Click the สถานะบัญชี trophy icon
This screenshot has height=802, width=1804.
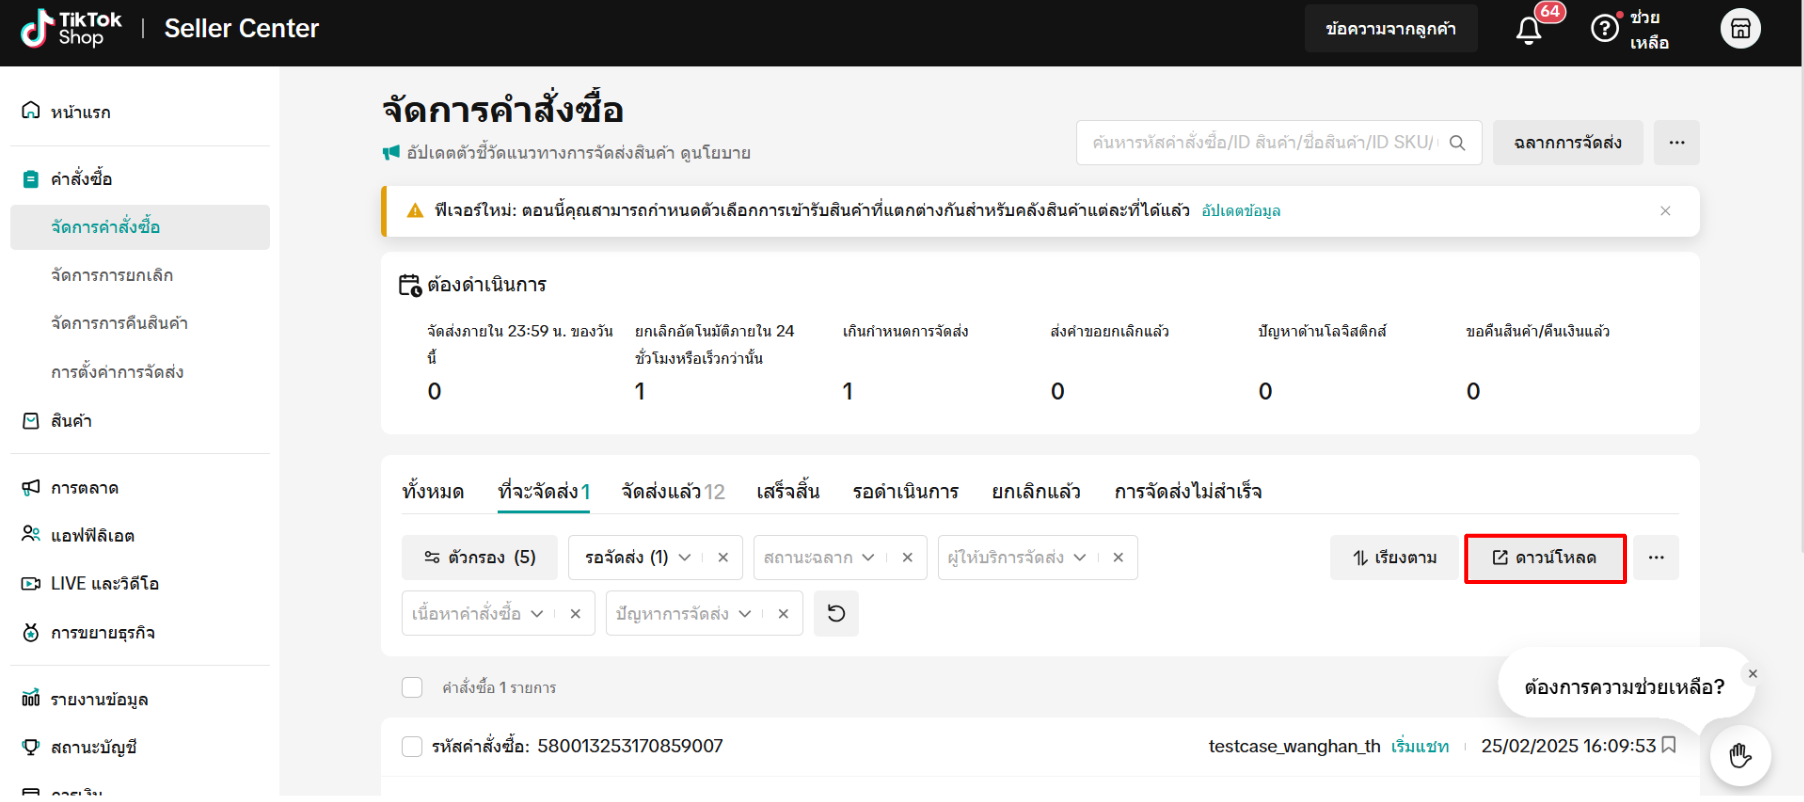[31, 747]
